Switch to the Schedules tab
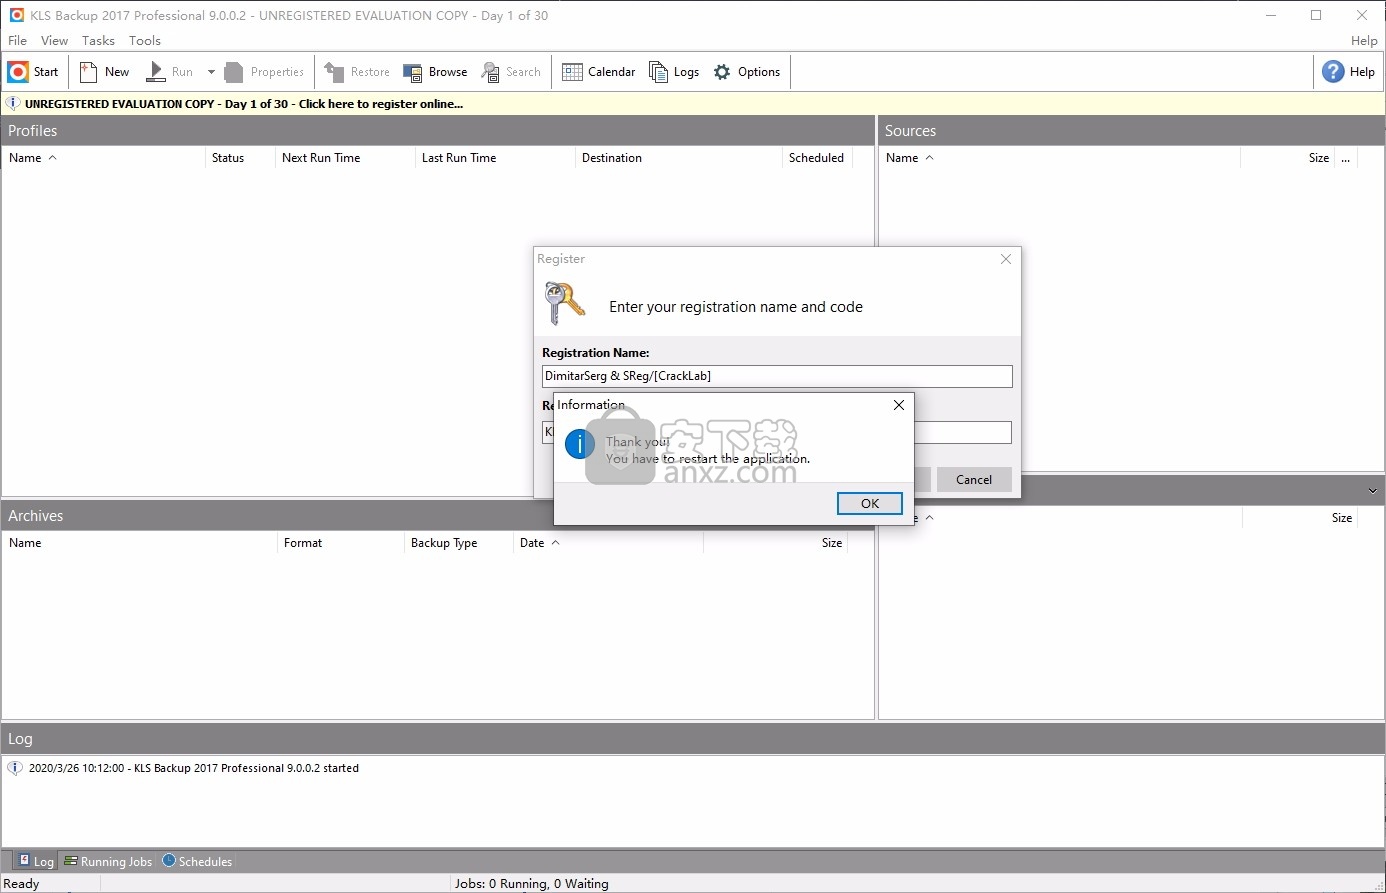 pos(197,861)
